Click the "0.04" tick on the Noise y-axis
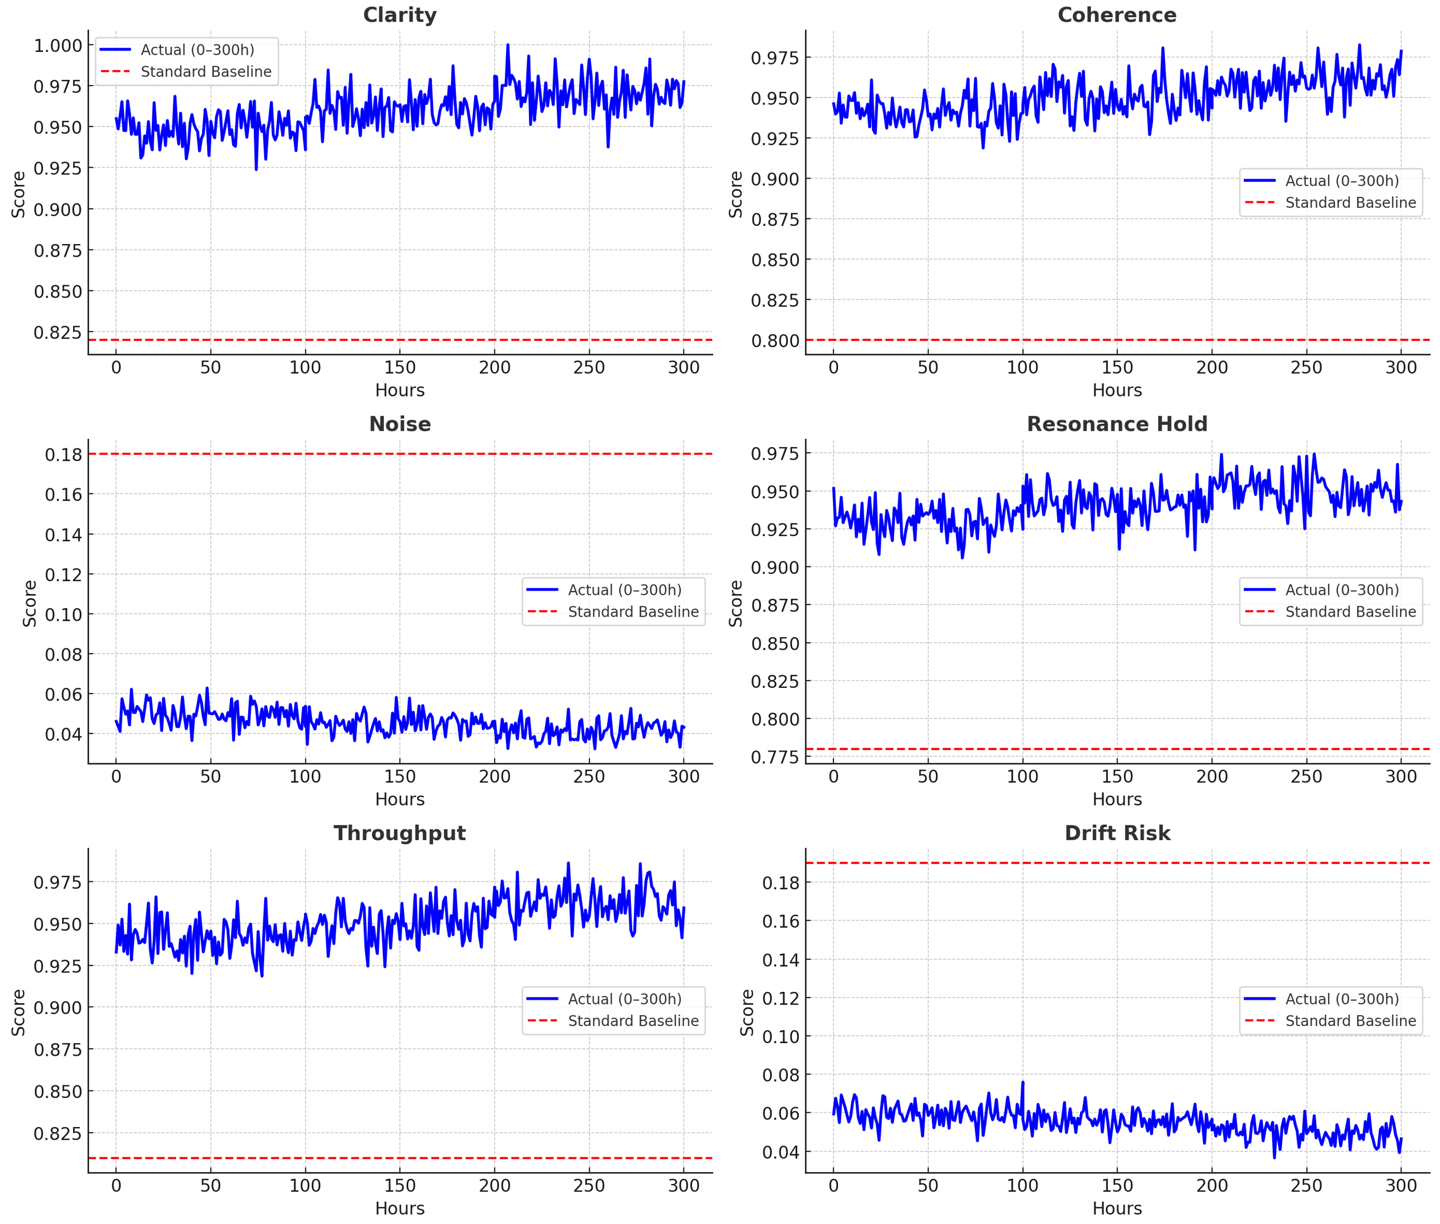 point(64,734)
